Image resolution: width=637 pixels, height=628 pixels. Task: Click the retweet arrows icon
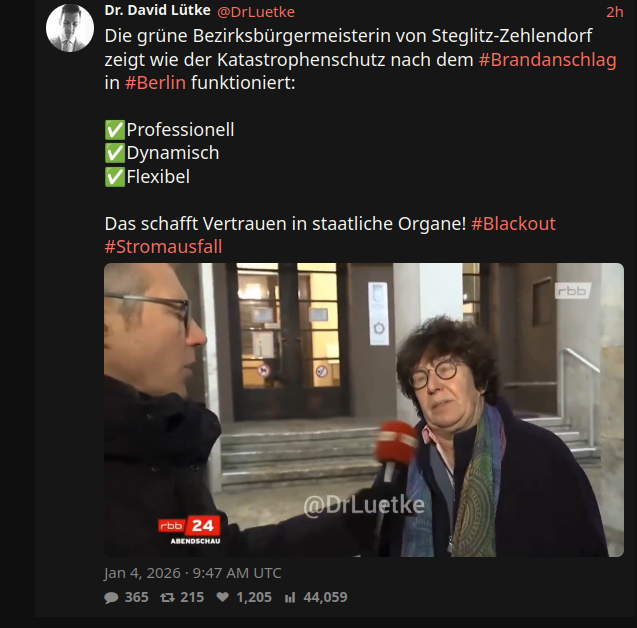167,598
